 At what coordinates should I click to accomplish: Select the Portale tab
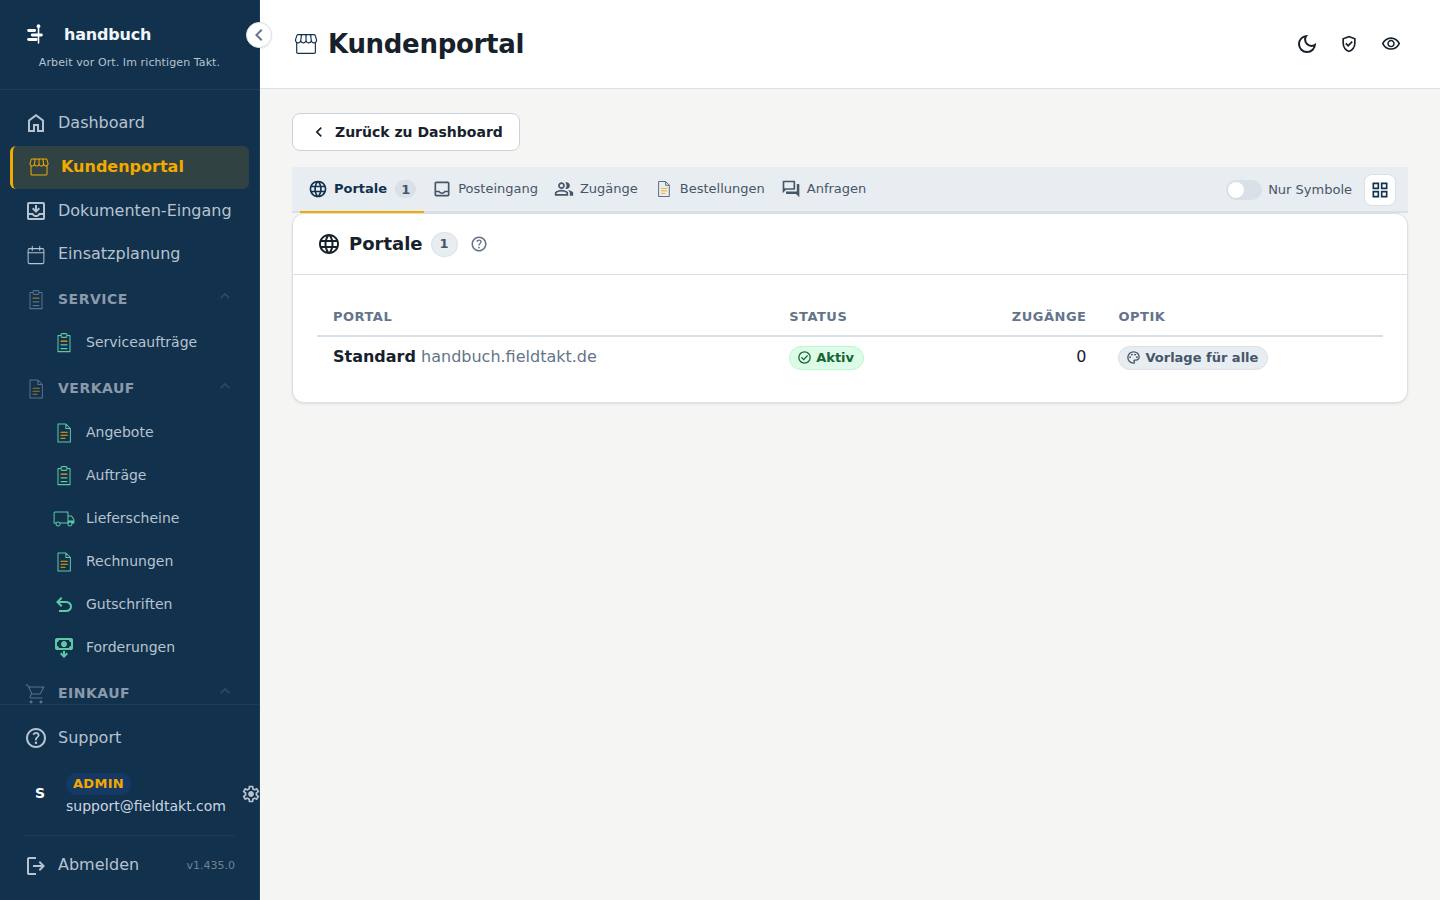(x=361, y=189)
